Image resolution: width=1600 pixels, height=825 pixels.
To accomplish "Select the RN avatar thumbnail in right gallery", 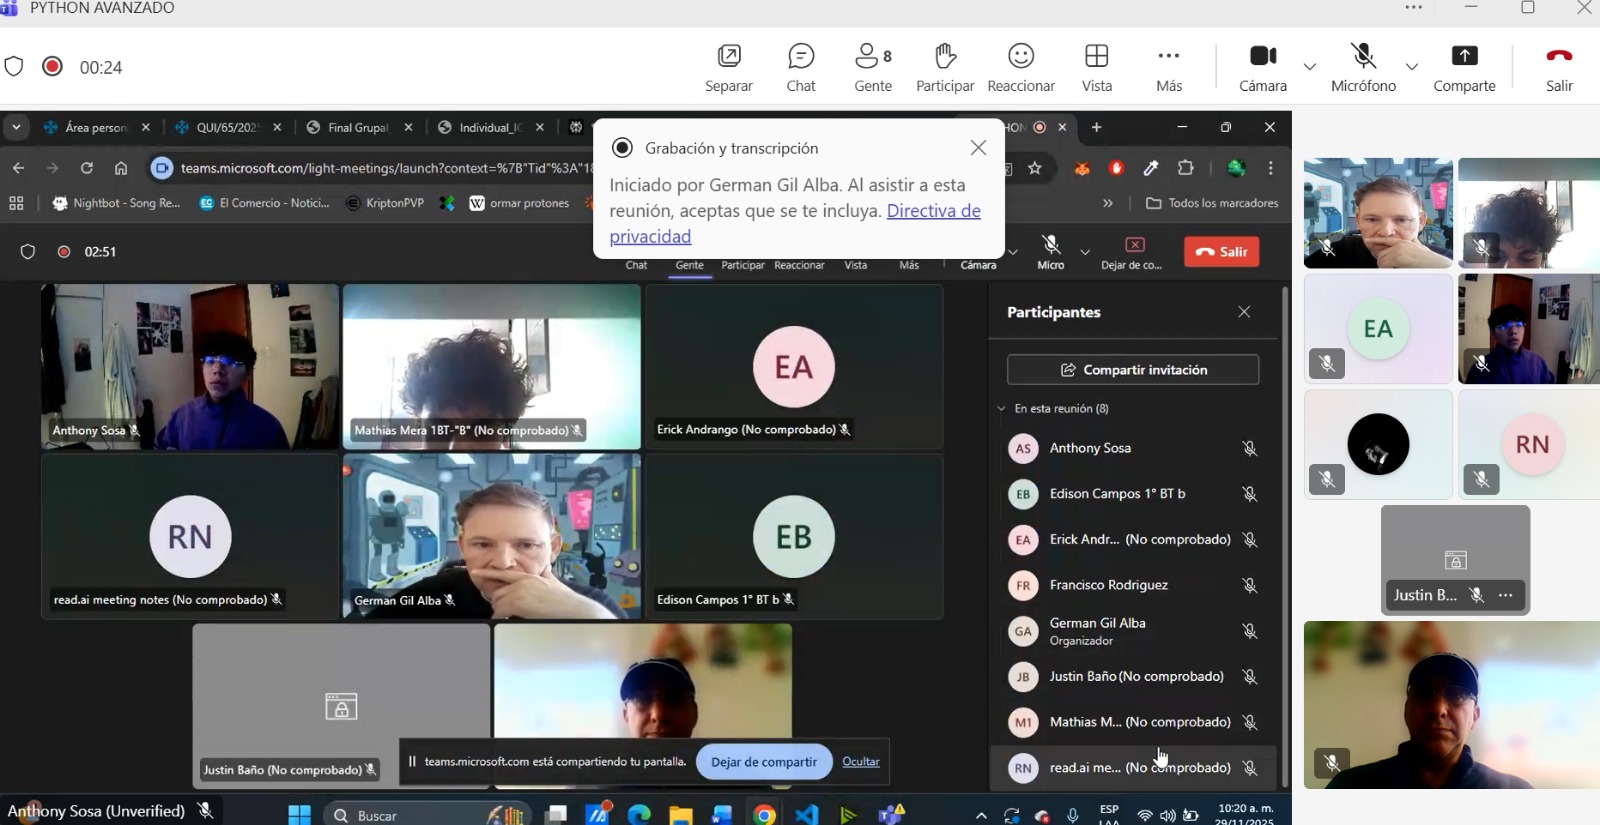I will click(x=1529, y=444).
